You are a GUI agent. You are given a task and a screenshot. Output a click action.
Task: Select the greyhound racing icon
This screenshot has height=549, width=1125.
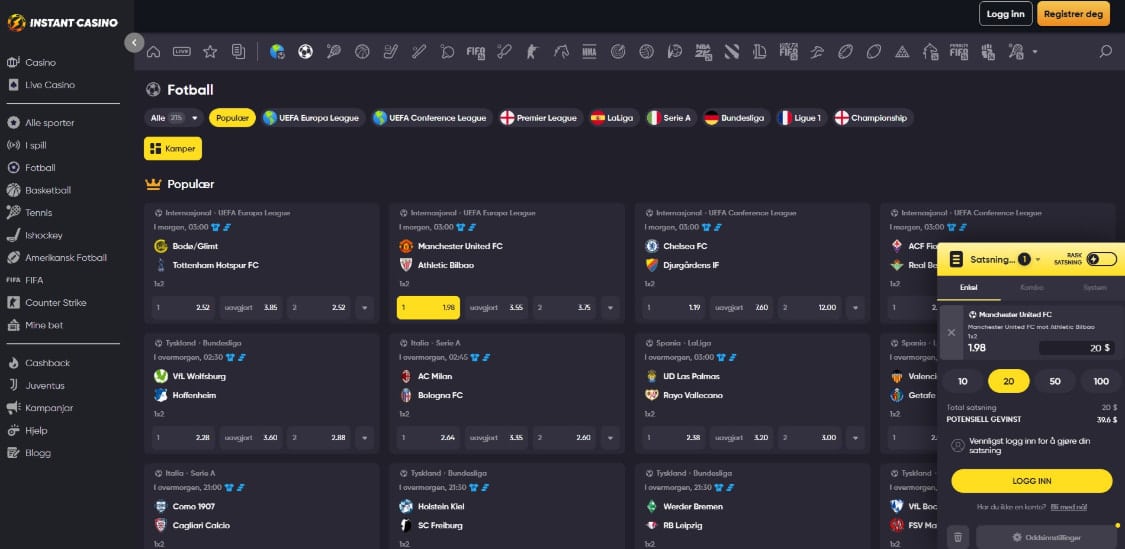(817, 52)
